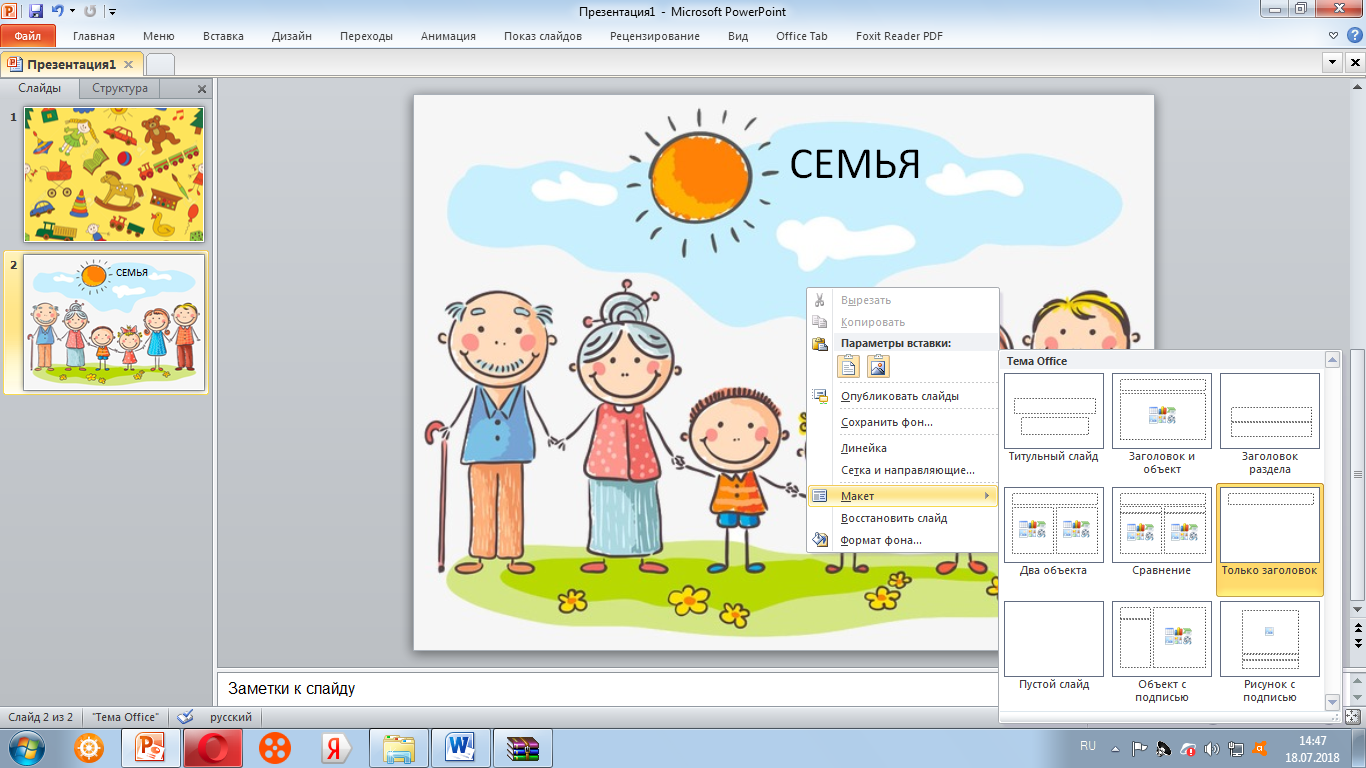Select the Пустой слайд layout
1366x768 pixels.
[x=1053, y=640]
